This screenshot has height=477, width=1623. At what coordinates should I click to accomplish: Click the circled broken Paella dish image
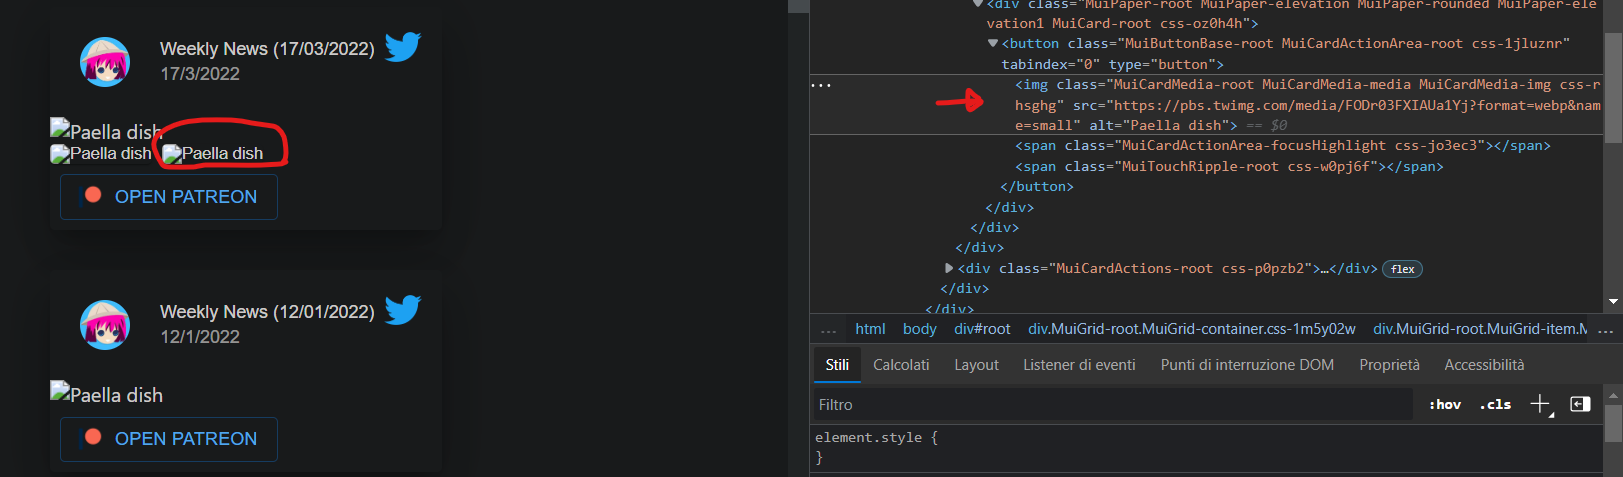click(213, 153)
